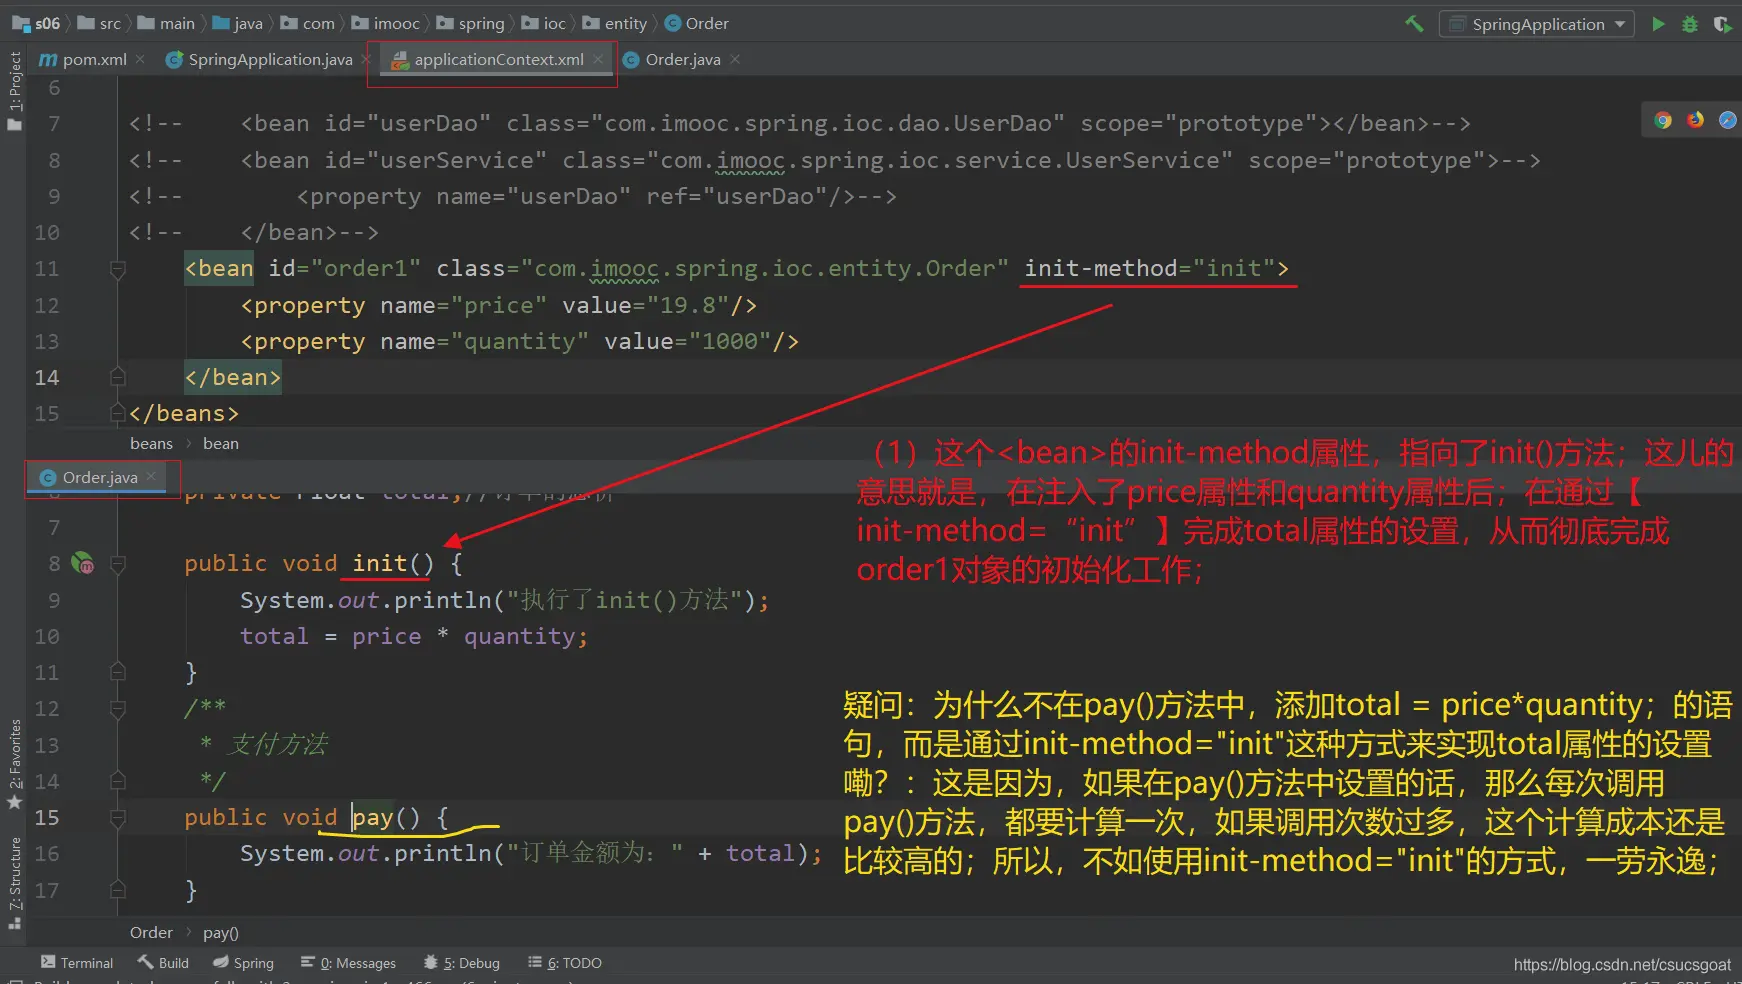Collapse the order1 bean tag fold marker

[117, 269]
